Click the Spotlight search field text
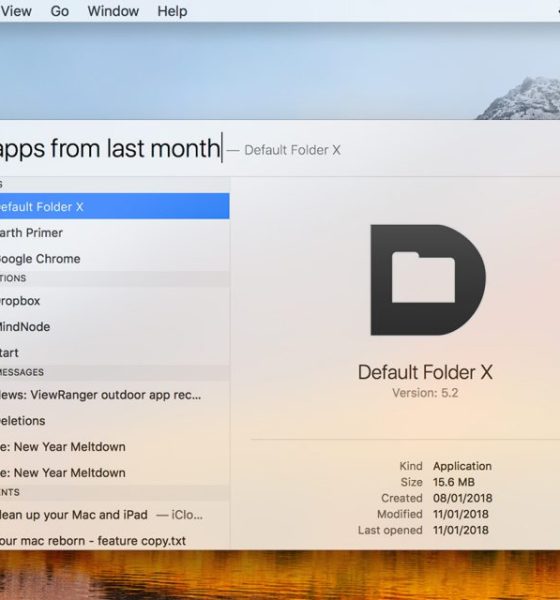560x600 pixels. (109, 148)
